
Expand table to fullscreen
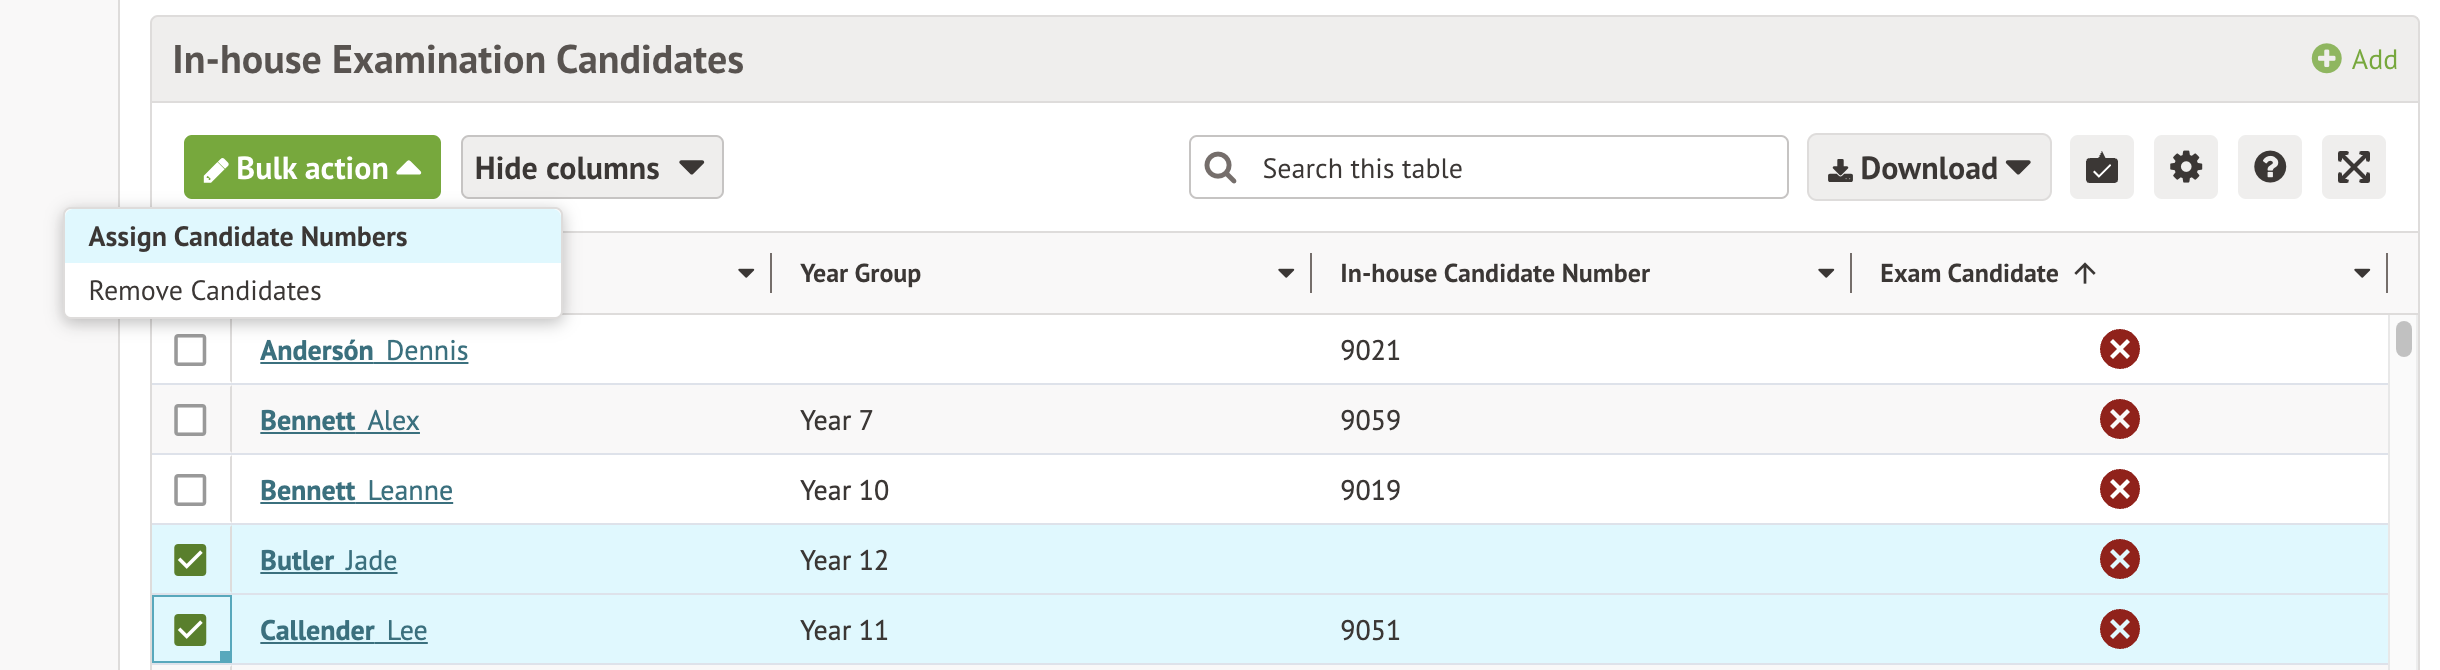tap(2353, 167)
